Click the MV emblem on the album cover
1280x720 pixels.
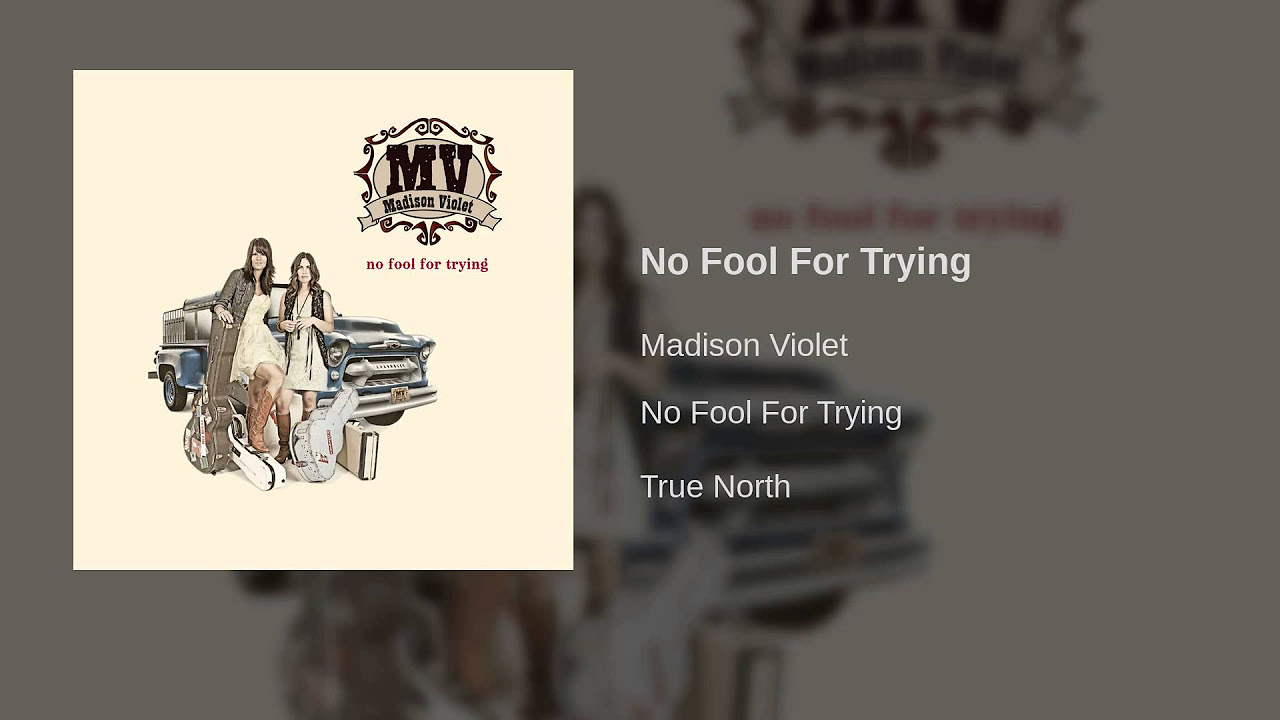tap(428, 182)
